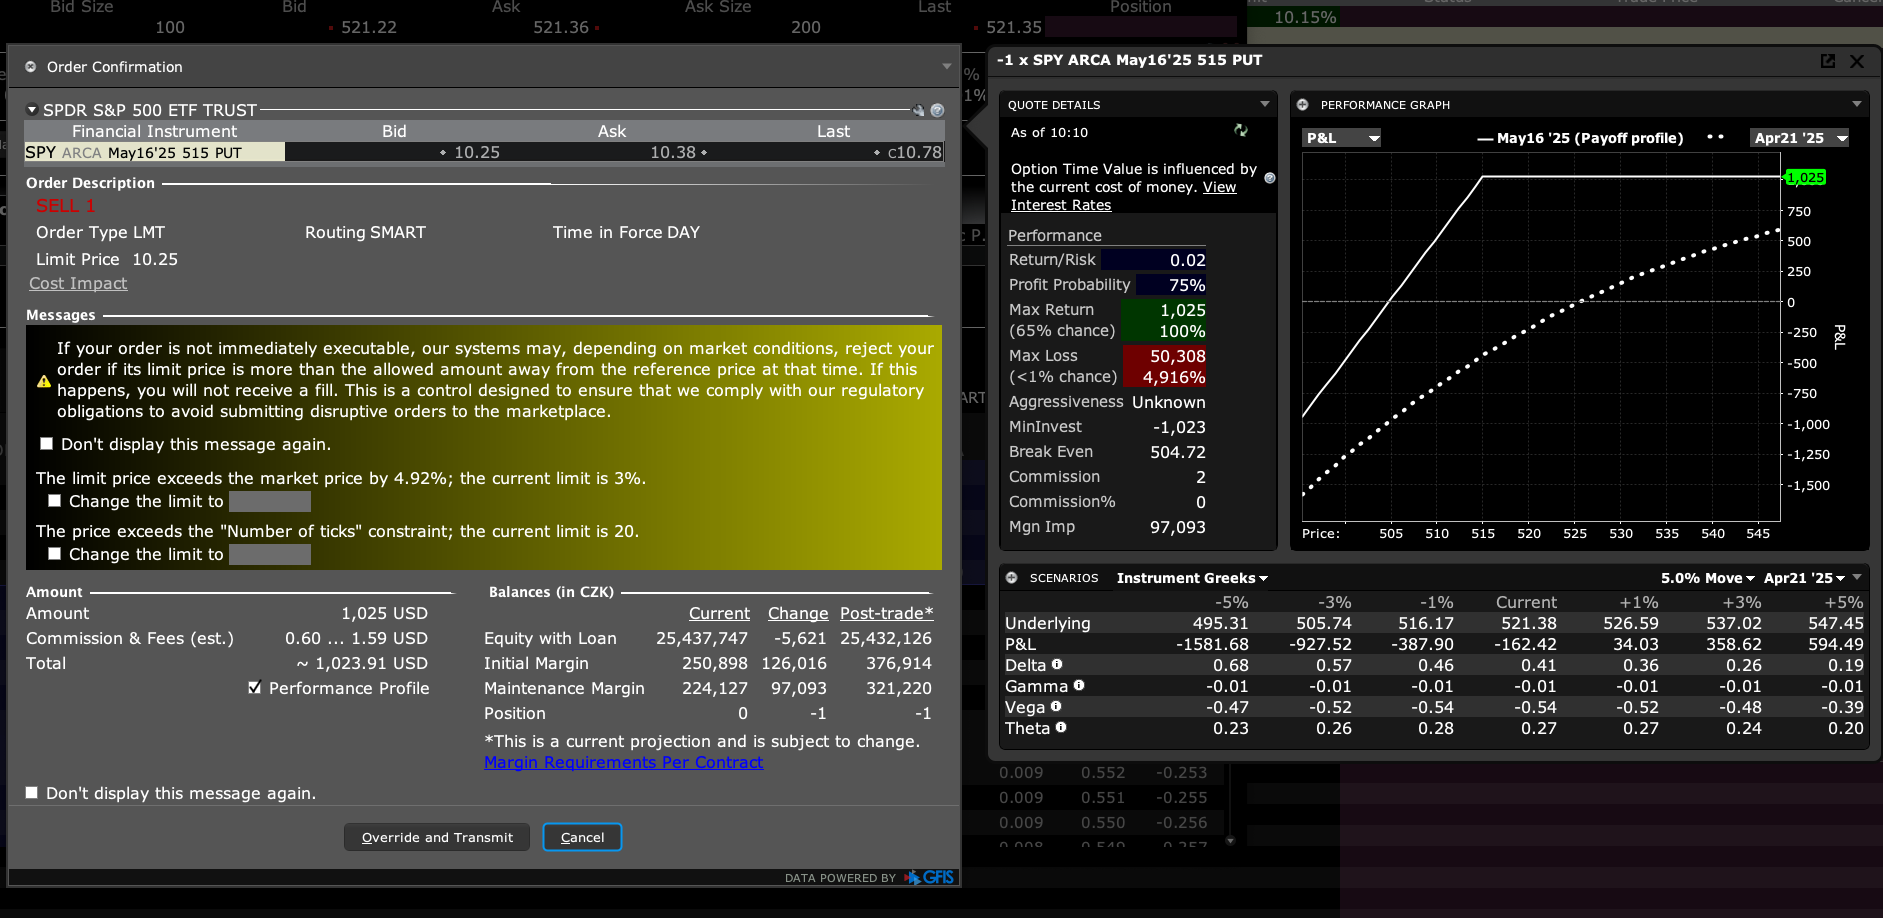Click the Delta info icon
Image resolution: width=1883 pixels, height=918 pixels.
coord(1057,664)
